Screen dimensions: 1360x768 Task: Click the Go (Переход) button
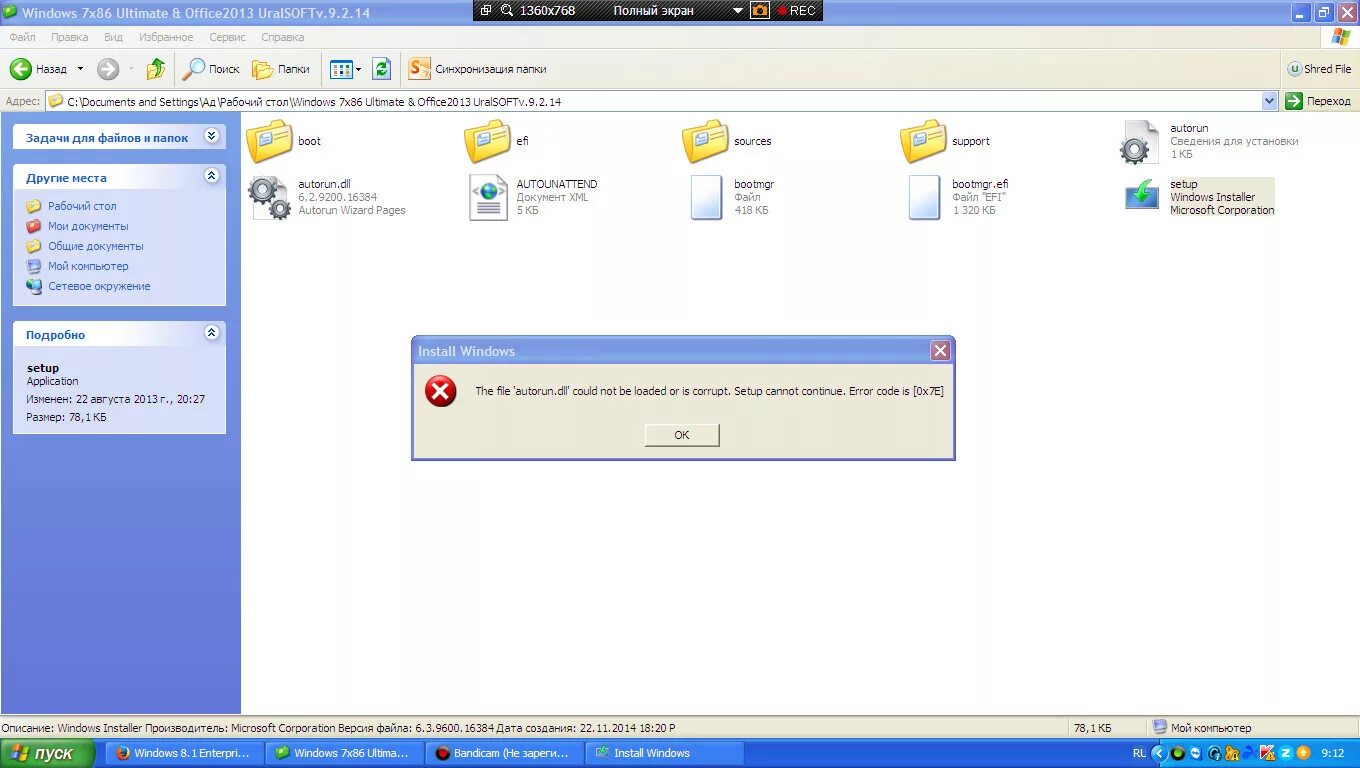tap(1318, 101)
